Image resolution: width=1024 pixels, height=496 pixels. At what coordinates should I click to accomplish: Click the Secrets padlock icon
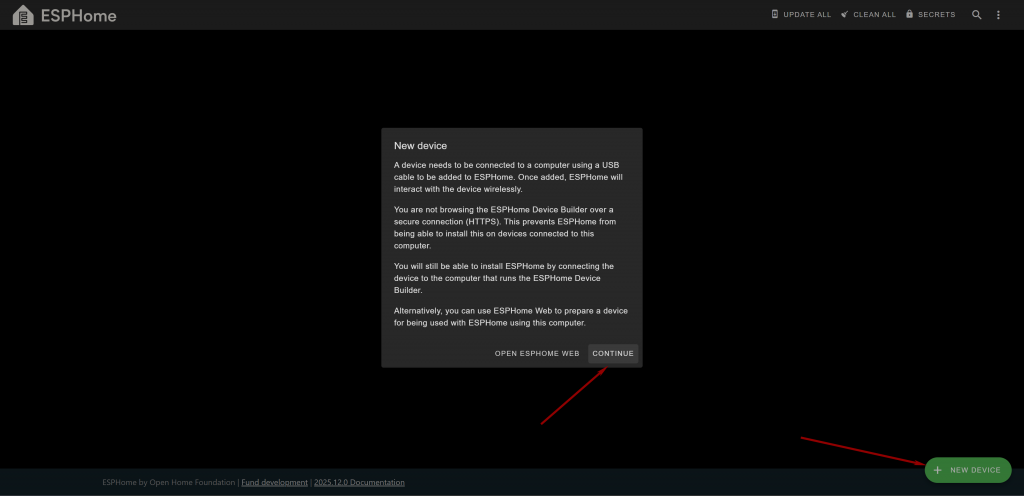909,15
